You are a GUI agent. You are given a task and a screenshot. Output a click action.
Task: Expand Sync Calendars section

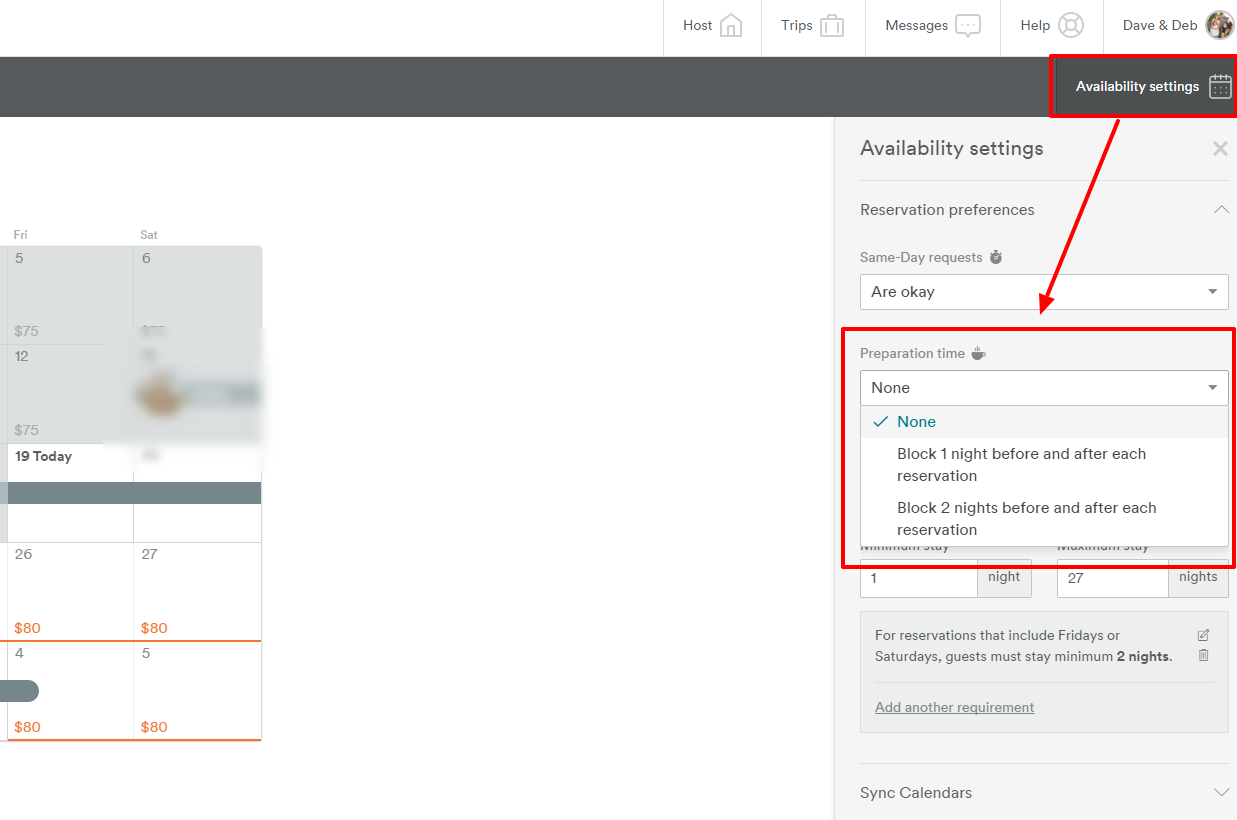[1220, 792]
